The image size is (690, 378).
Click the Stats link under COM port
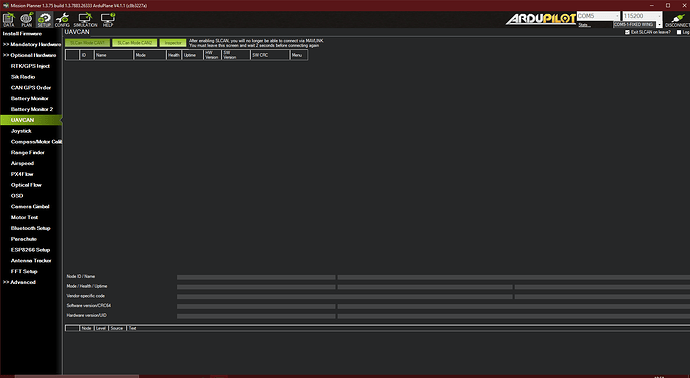click(x=584, y=25)
